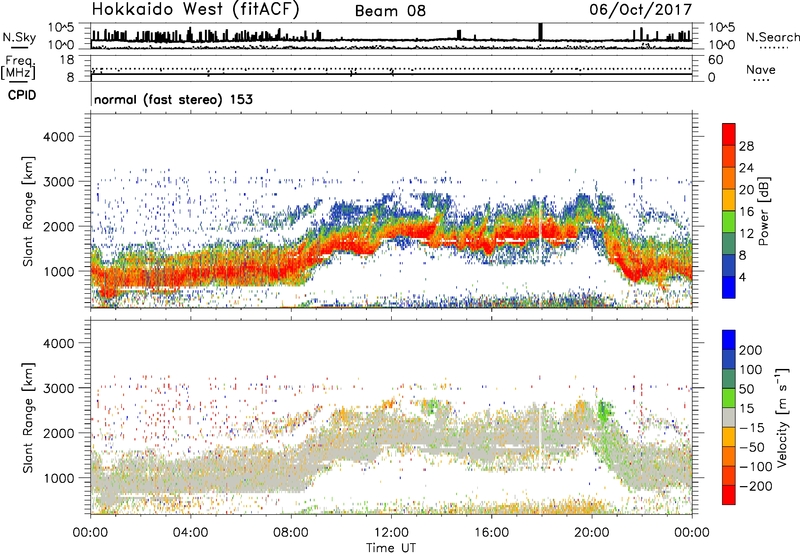Click the "N.Sky" legend label
The height and width of the screenshot is (554, 800).
click(19, 37)
